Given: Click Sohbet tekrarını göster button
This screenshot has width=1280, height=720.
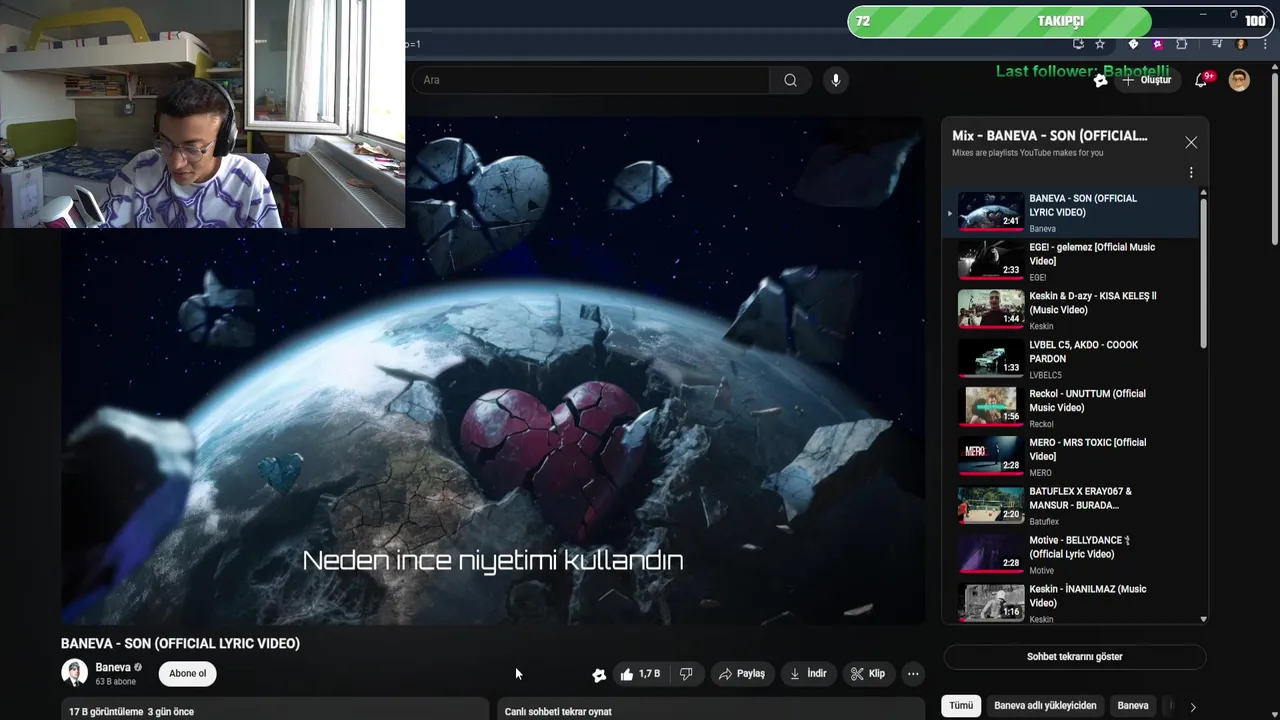Looking at the screenshot, I should (1075, 657).
